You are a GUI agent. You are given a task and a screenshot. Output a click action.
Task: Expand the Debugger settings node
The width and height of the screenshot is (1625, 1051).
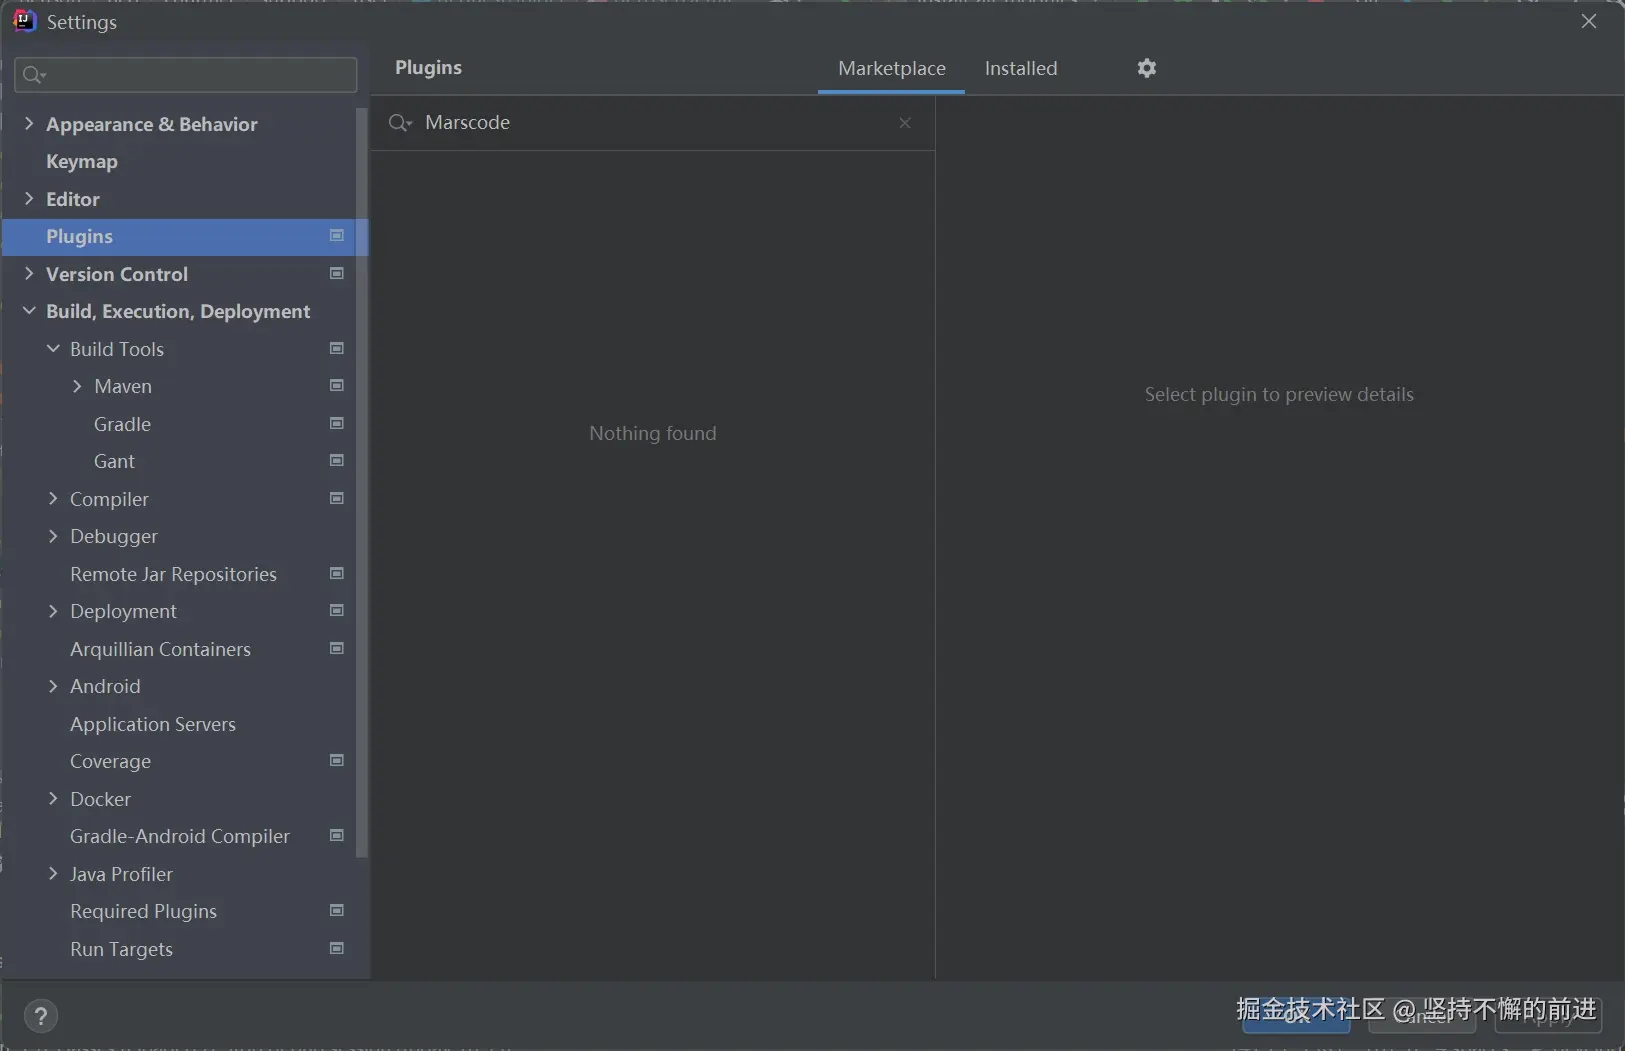click(x=53, y=536)
